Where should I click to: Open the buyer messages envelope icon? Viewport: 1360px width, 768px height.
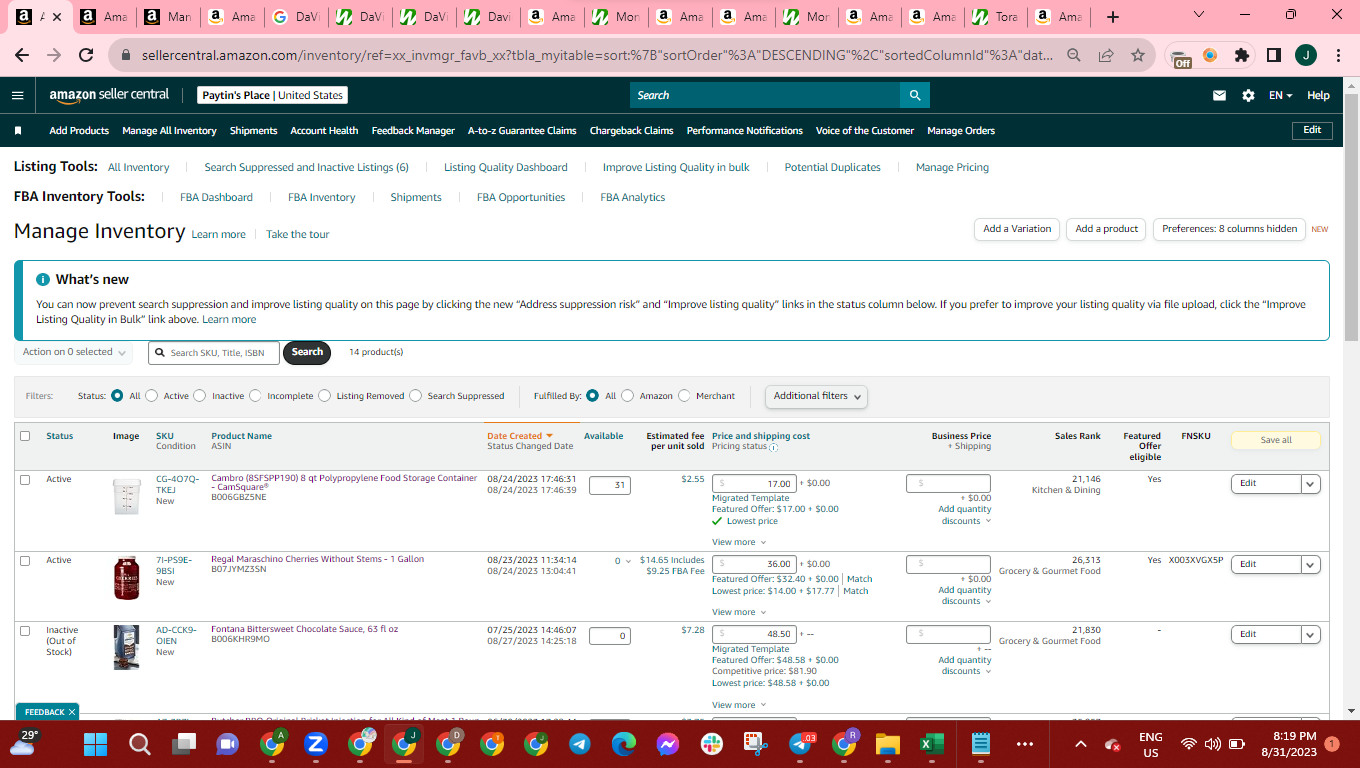(x=1219, y=95)
